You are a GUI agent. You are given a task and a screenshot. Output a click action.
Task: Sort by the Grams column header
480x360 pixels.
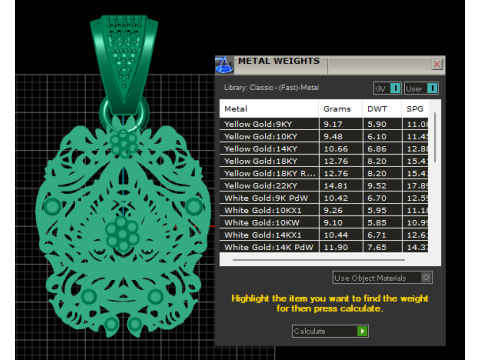341,109
